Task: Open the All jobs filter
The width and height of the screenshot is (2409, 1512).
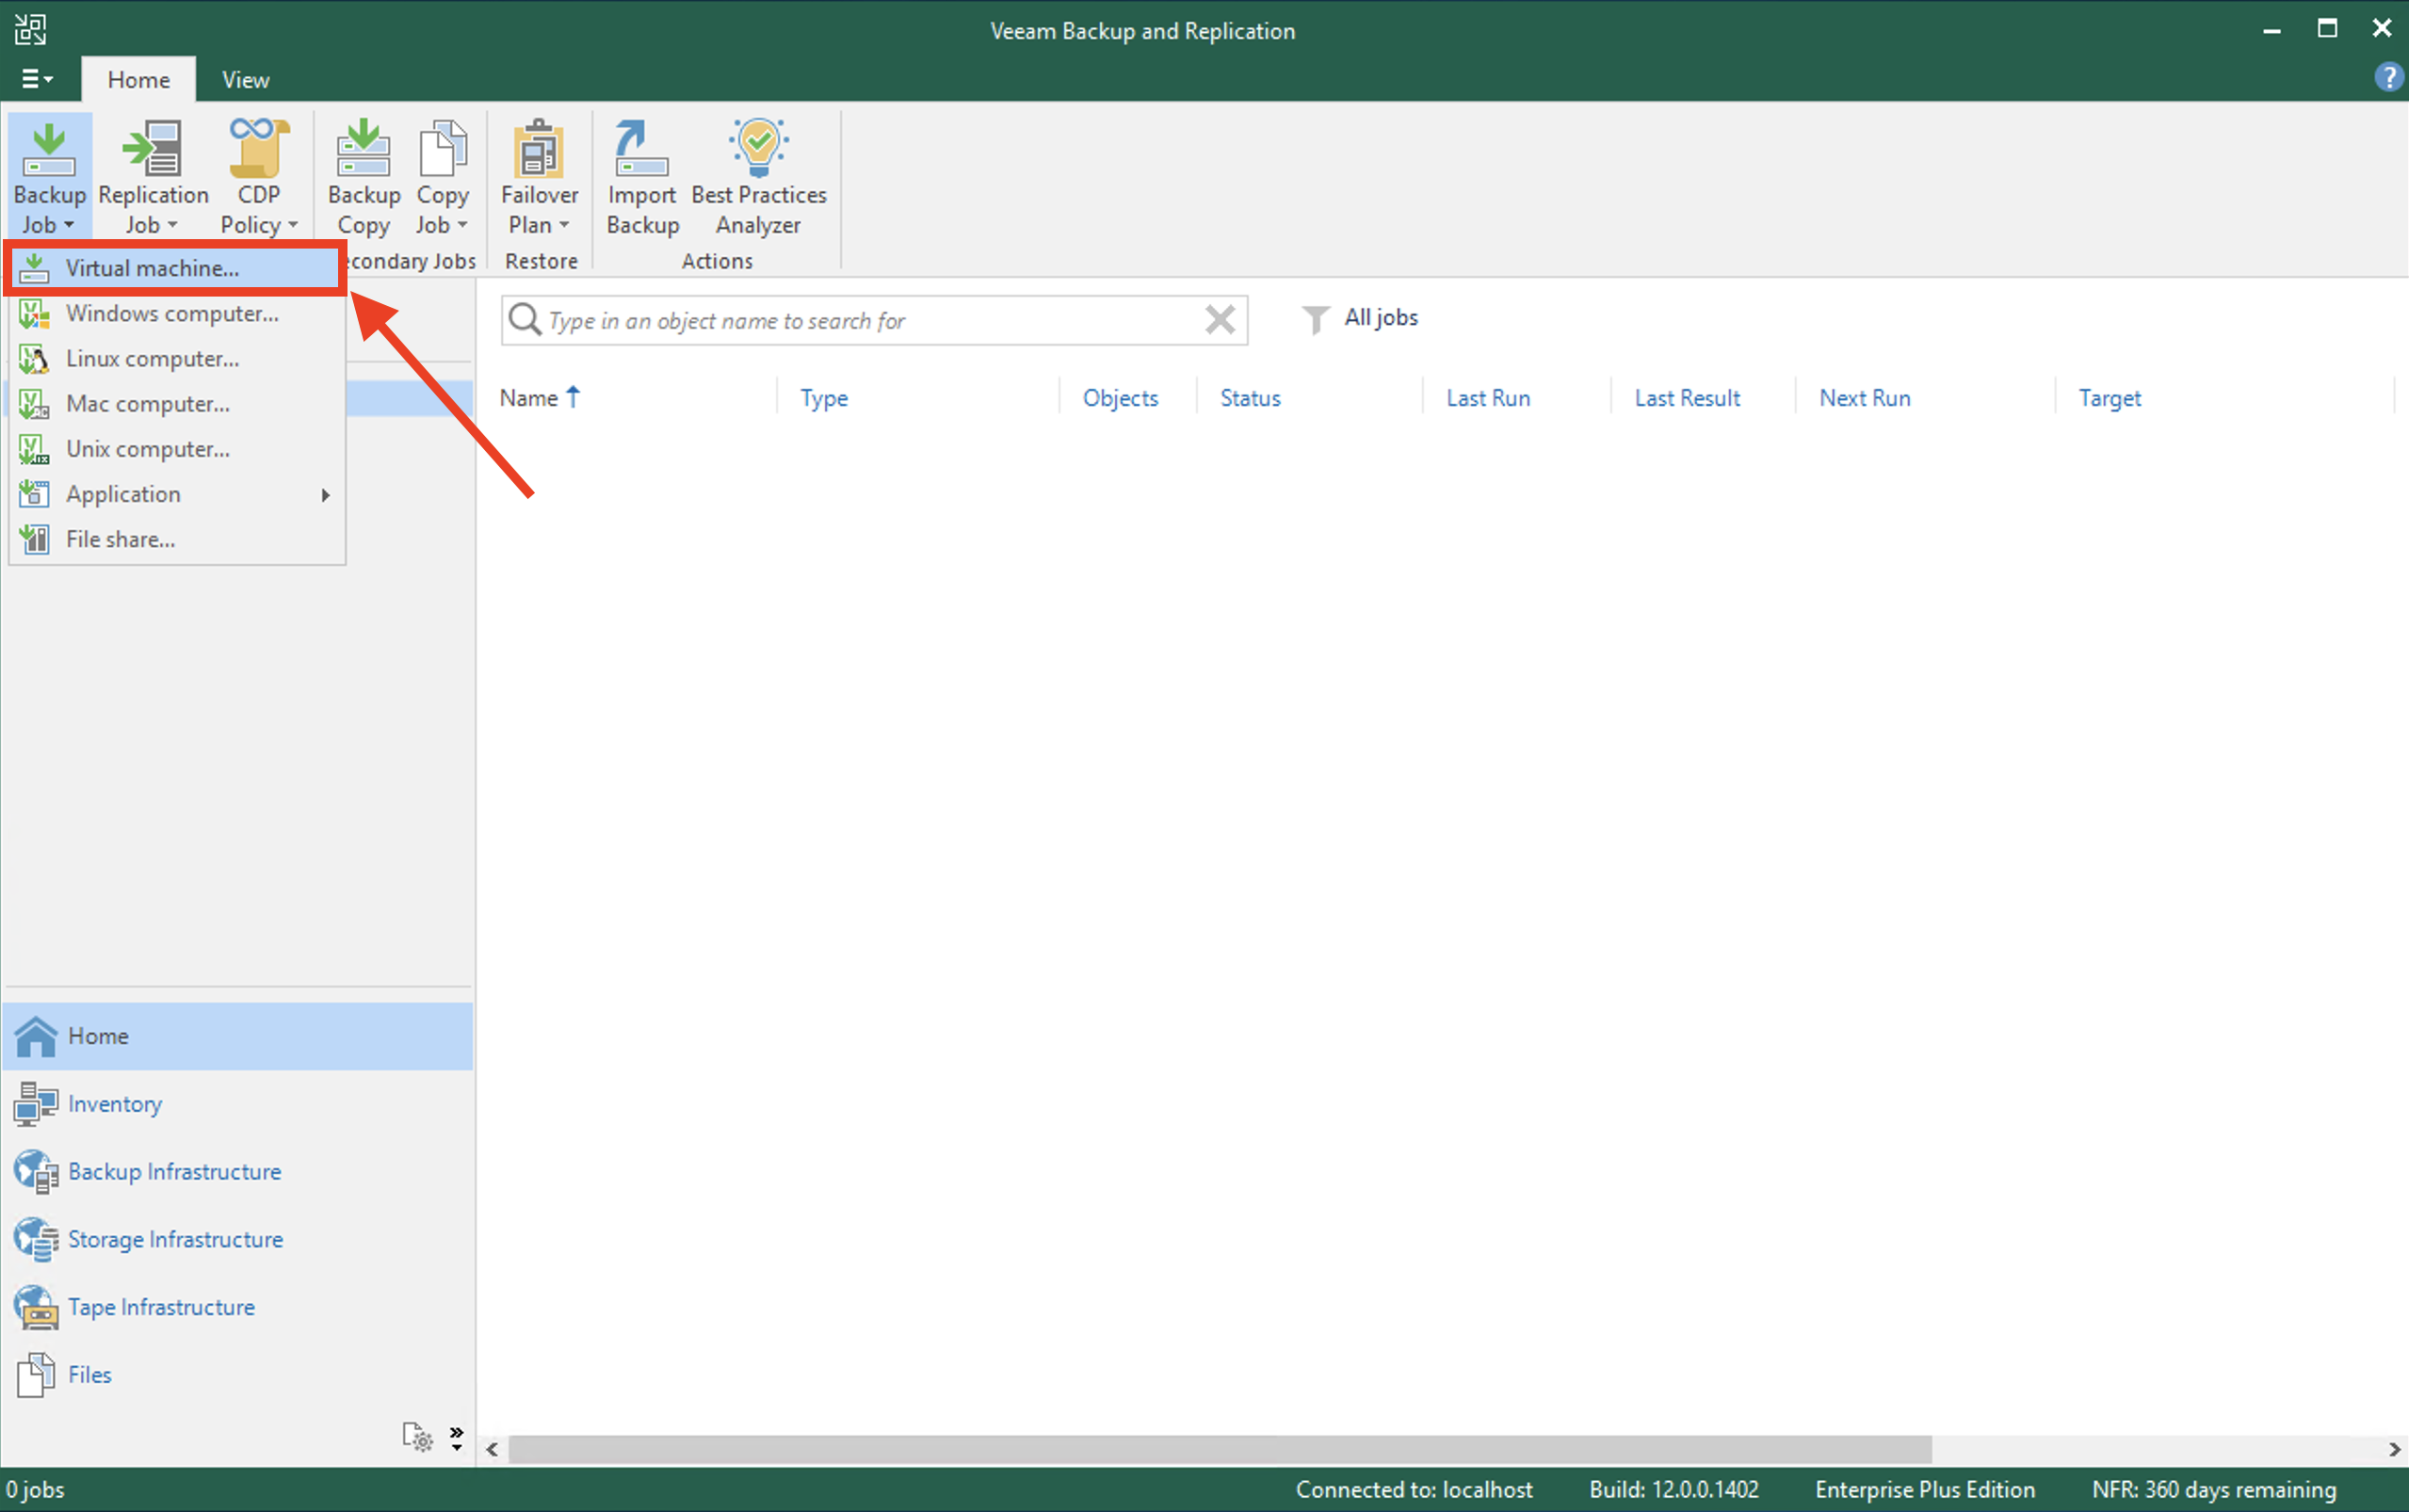Action: point(1359,318)
